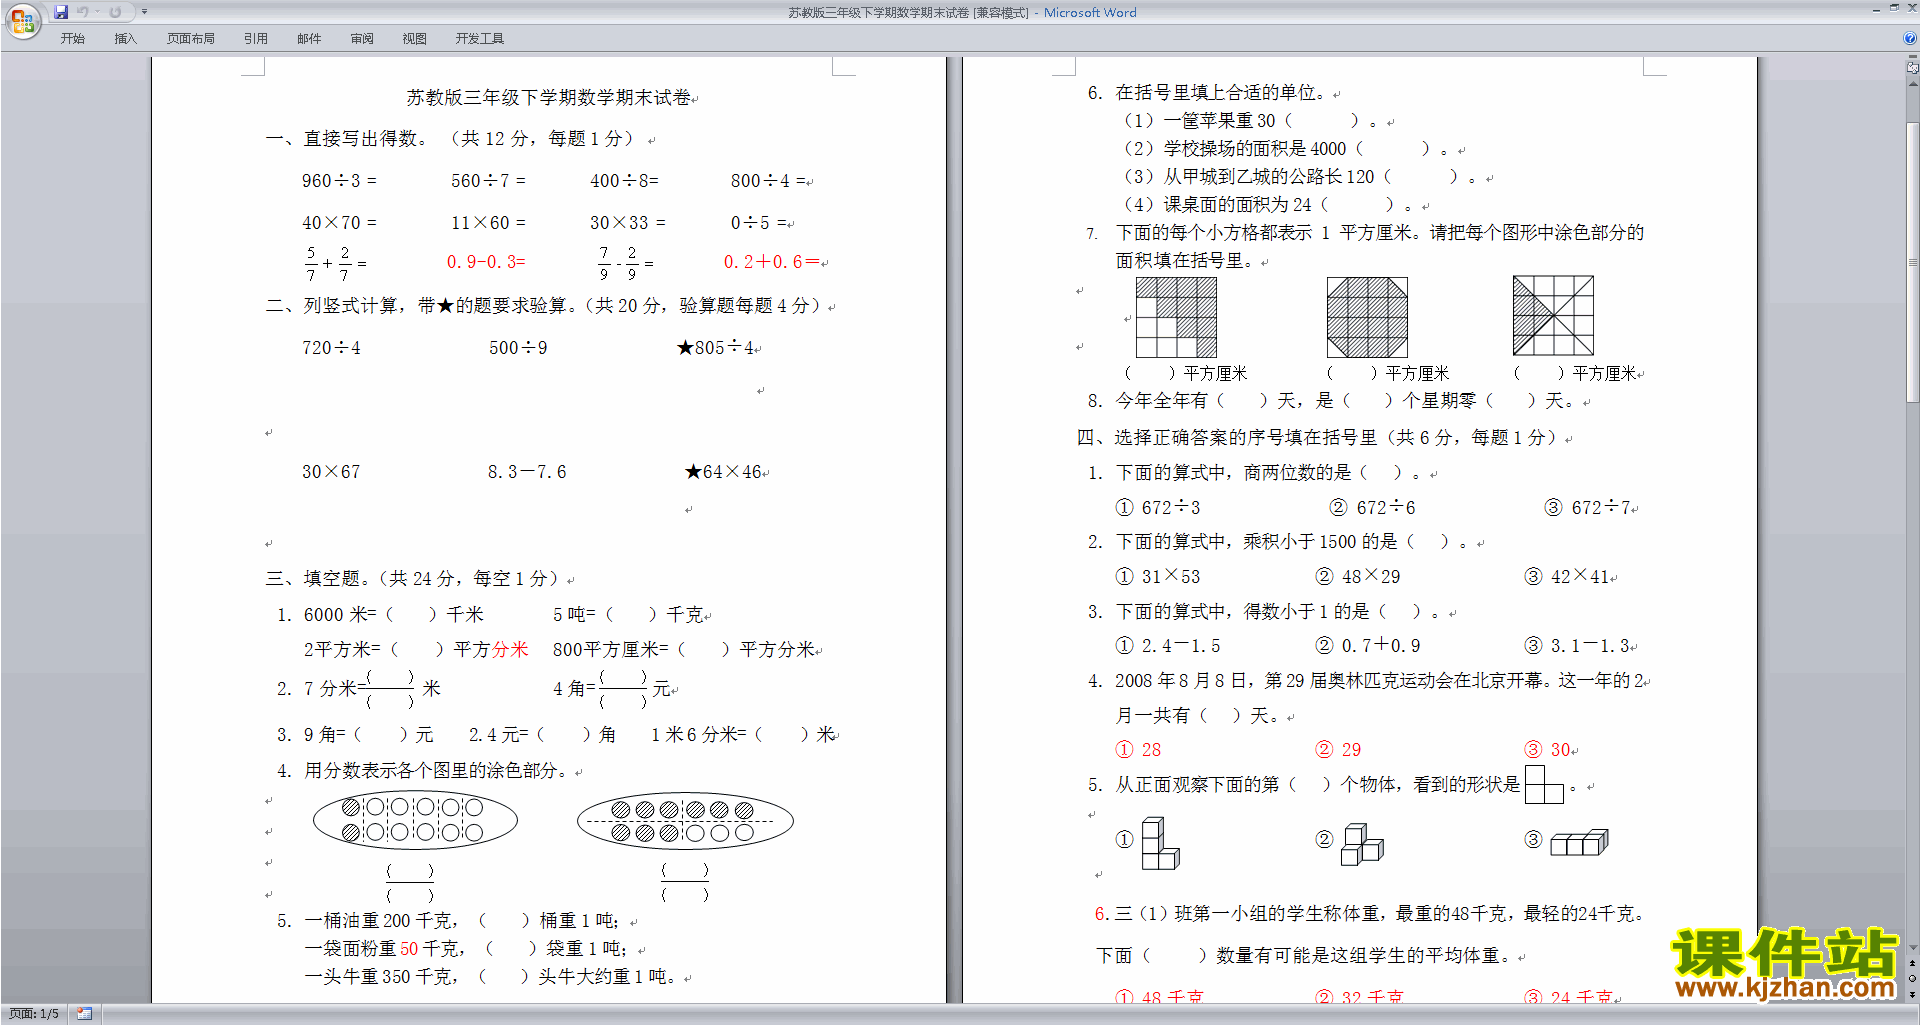Click option ③ 672÷7
The width and height of the screenshot is (1920, 1025).
(x=1587, y=508)
